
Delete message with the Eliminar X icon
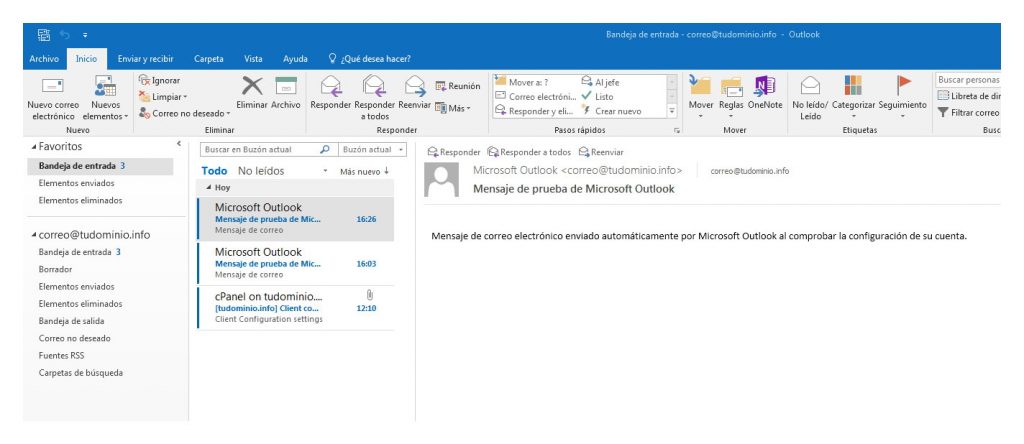(252, 86)
